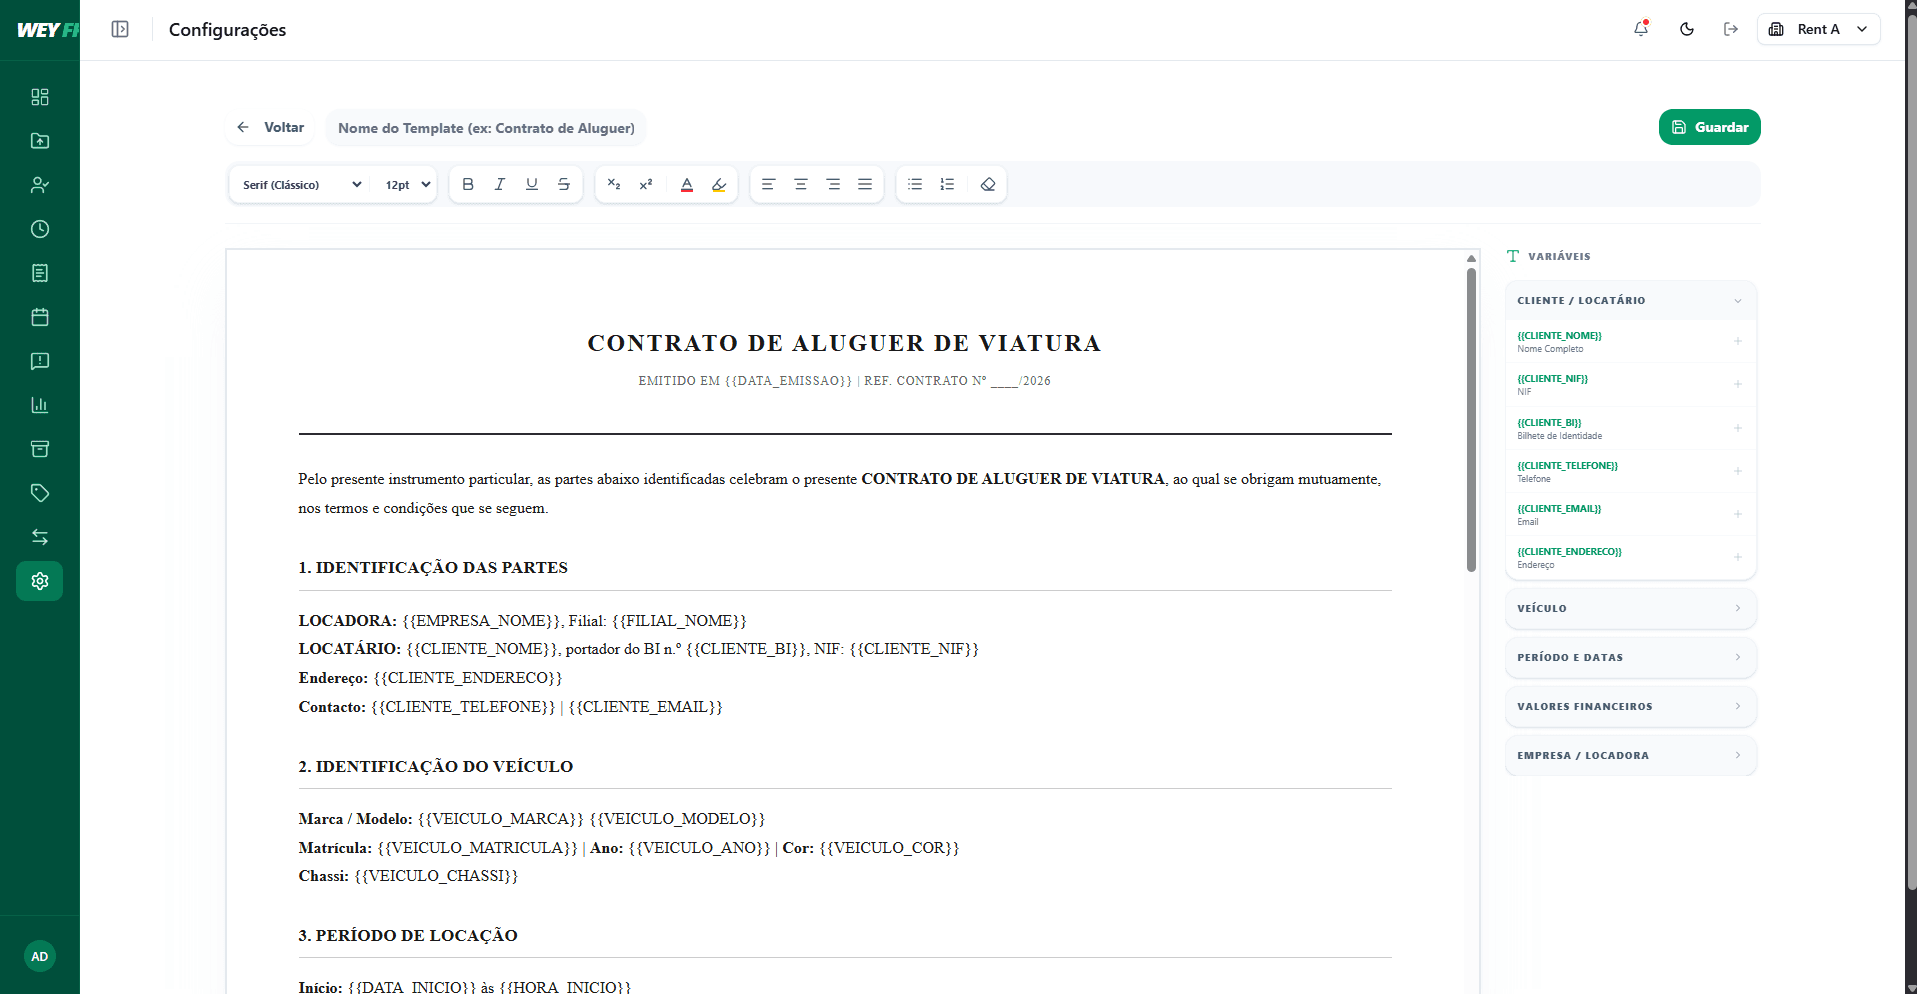Open the tag icon in sidebar
The width and height of the screenshot is (1917, 994).
click(40, 493)
